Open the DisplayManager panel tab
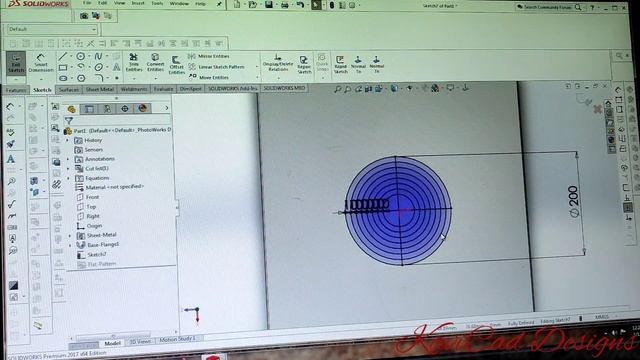 coord(142,108)
